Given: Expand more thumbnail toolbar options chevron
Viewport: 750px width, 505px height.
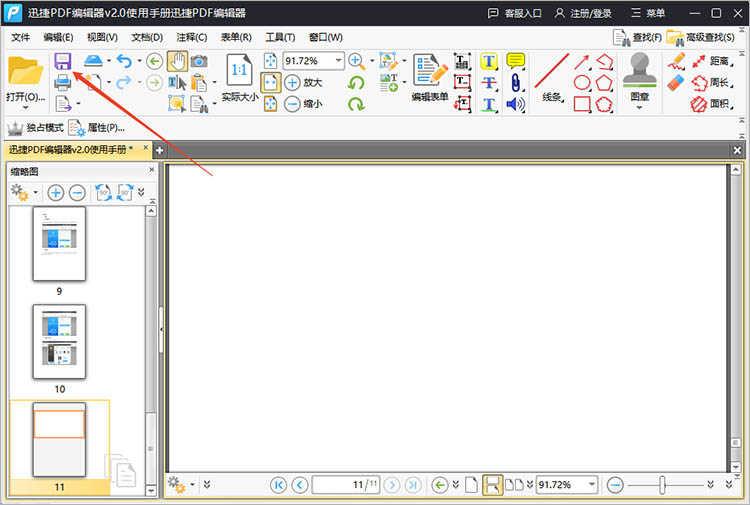Looking at the screenshot, I should click(141, 192).
